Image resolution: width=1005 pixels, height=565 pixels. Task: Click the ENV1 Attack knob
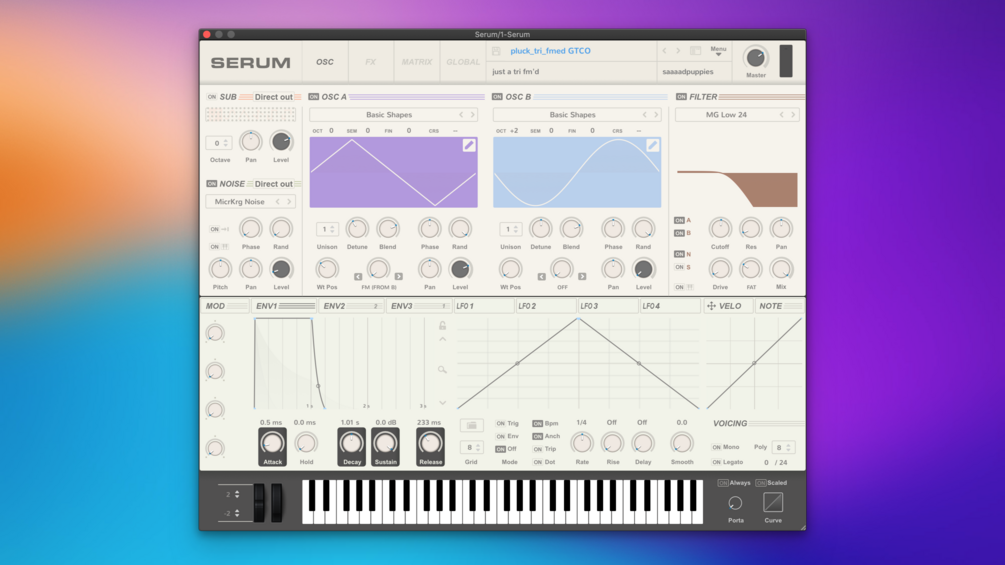point(272,443)
